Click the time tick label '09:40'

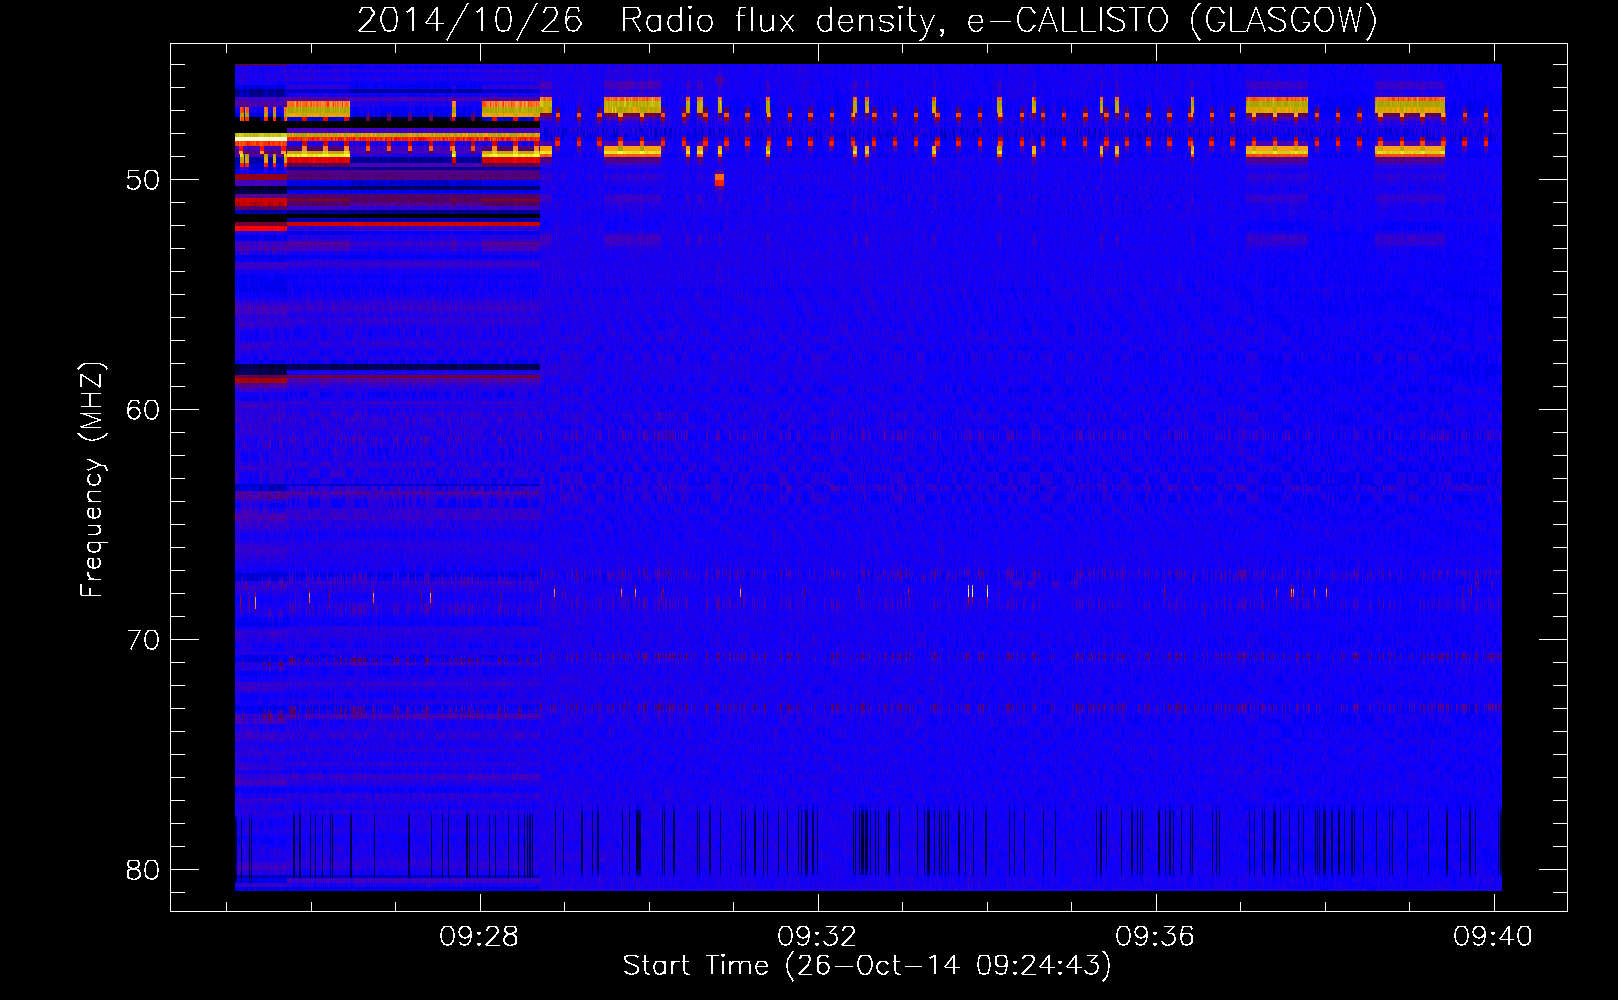[x=1493, y=936]
